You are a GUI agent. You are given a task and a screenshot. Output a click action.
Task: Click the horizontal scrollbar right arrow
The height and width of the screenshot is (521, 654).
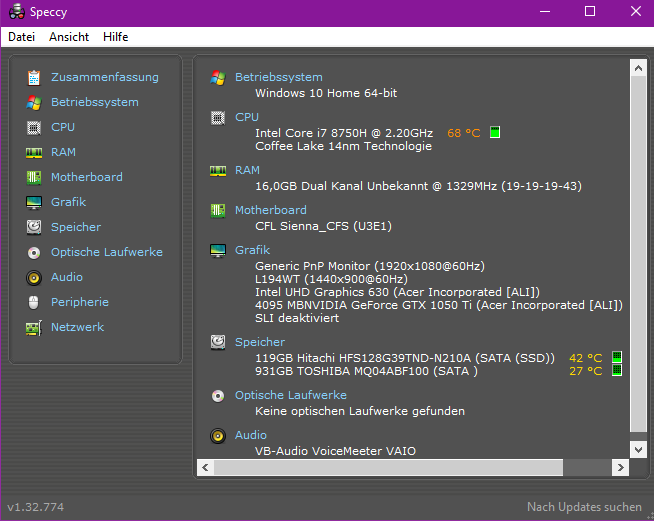click(621, 468)
